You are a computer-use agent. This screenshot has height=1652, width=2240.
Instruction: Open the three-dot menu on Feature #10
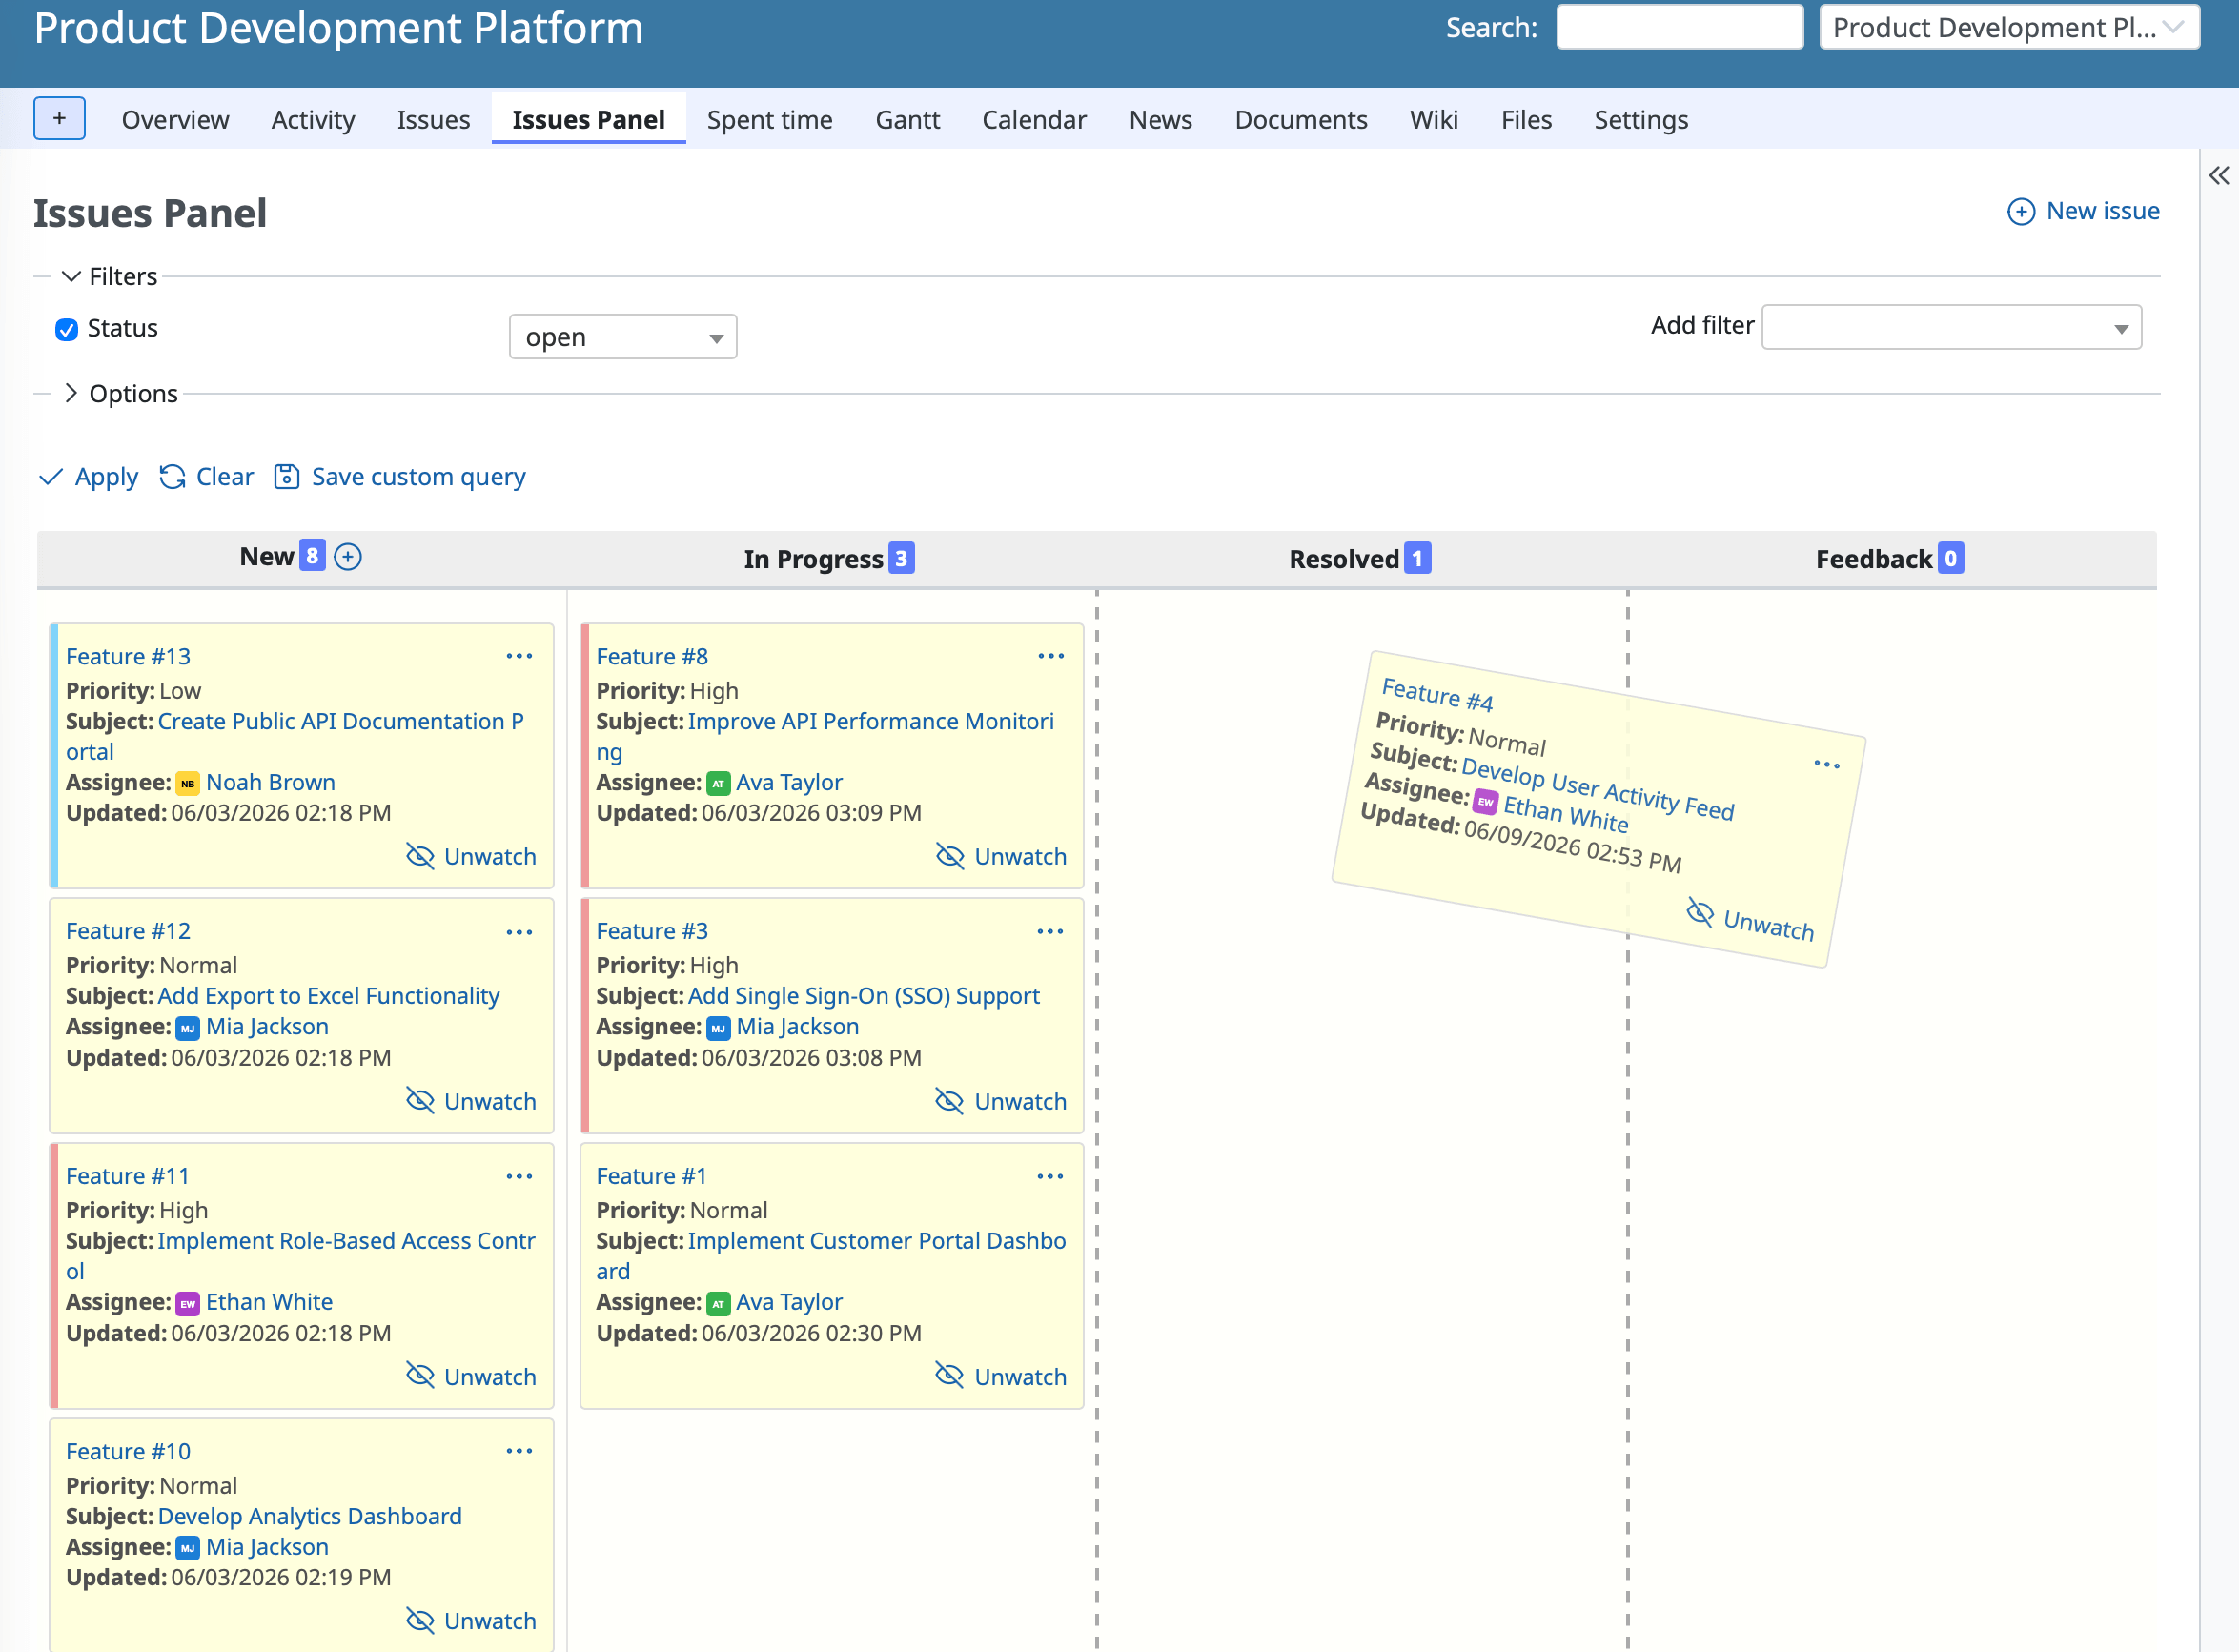pos(519,1451)
